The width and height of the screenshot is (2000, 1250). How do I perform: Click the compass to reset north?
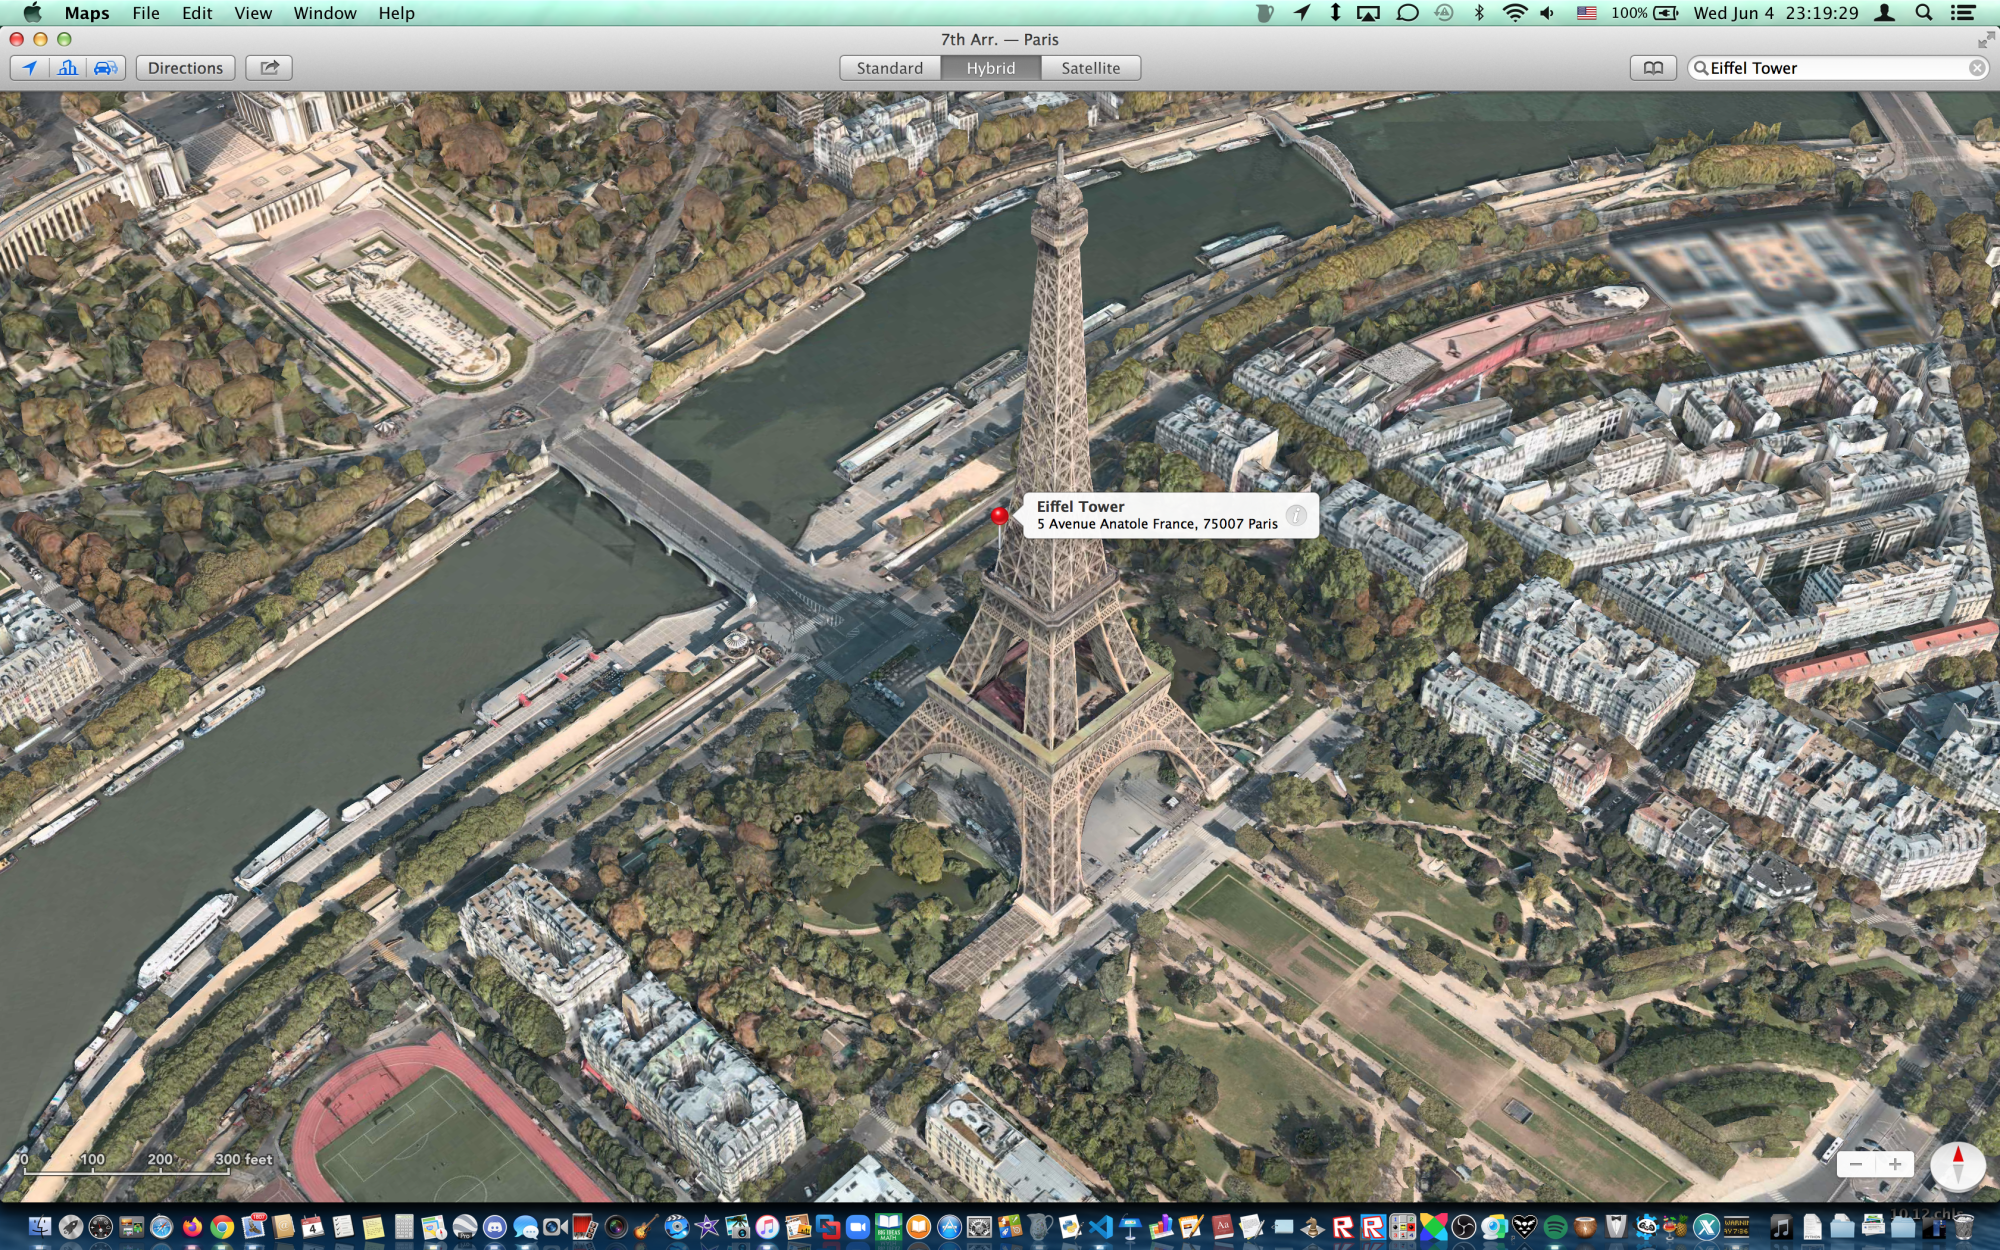[x=1957, y=1165]
